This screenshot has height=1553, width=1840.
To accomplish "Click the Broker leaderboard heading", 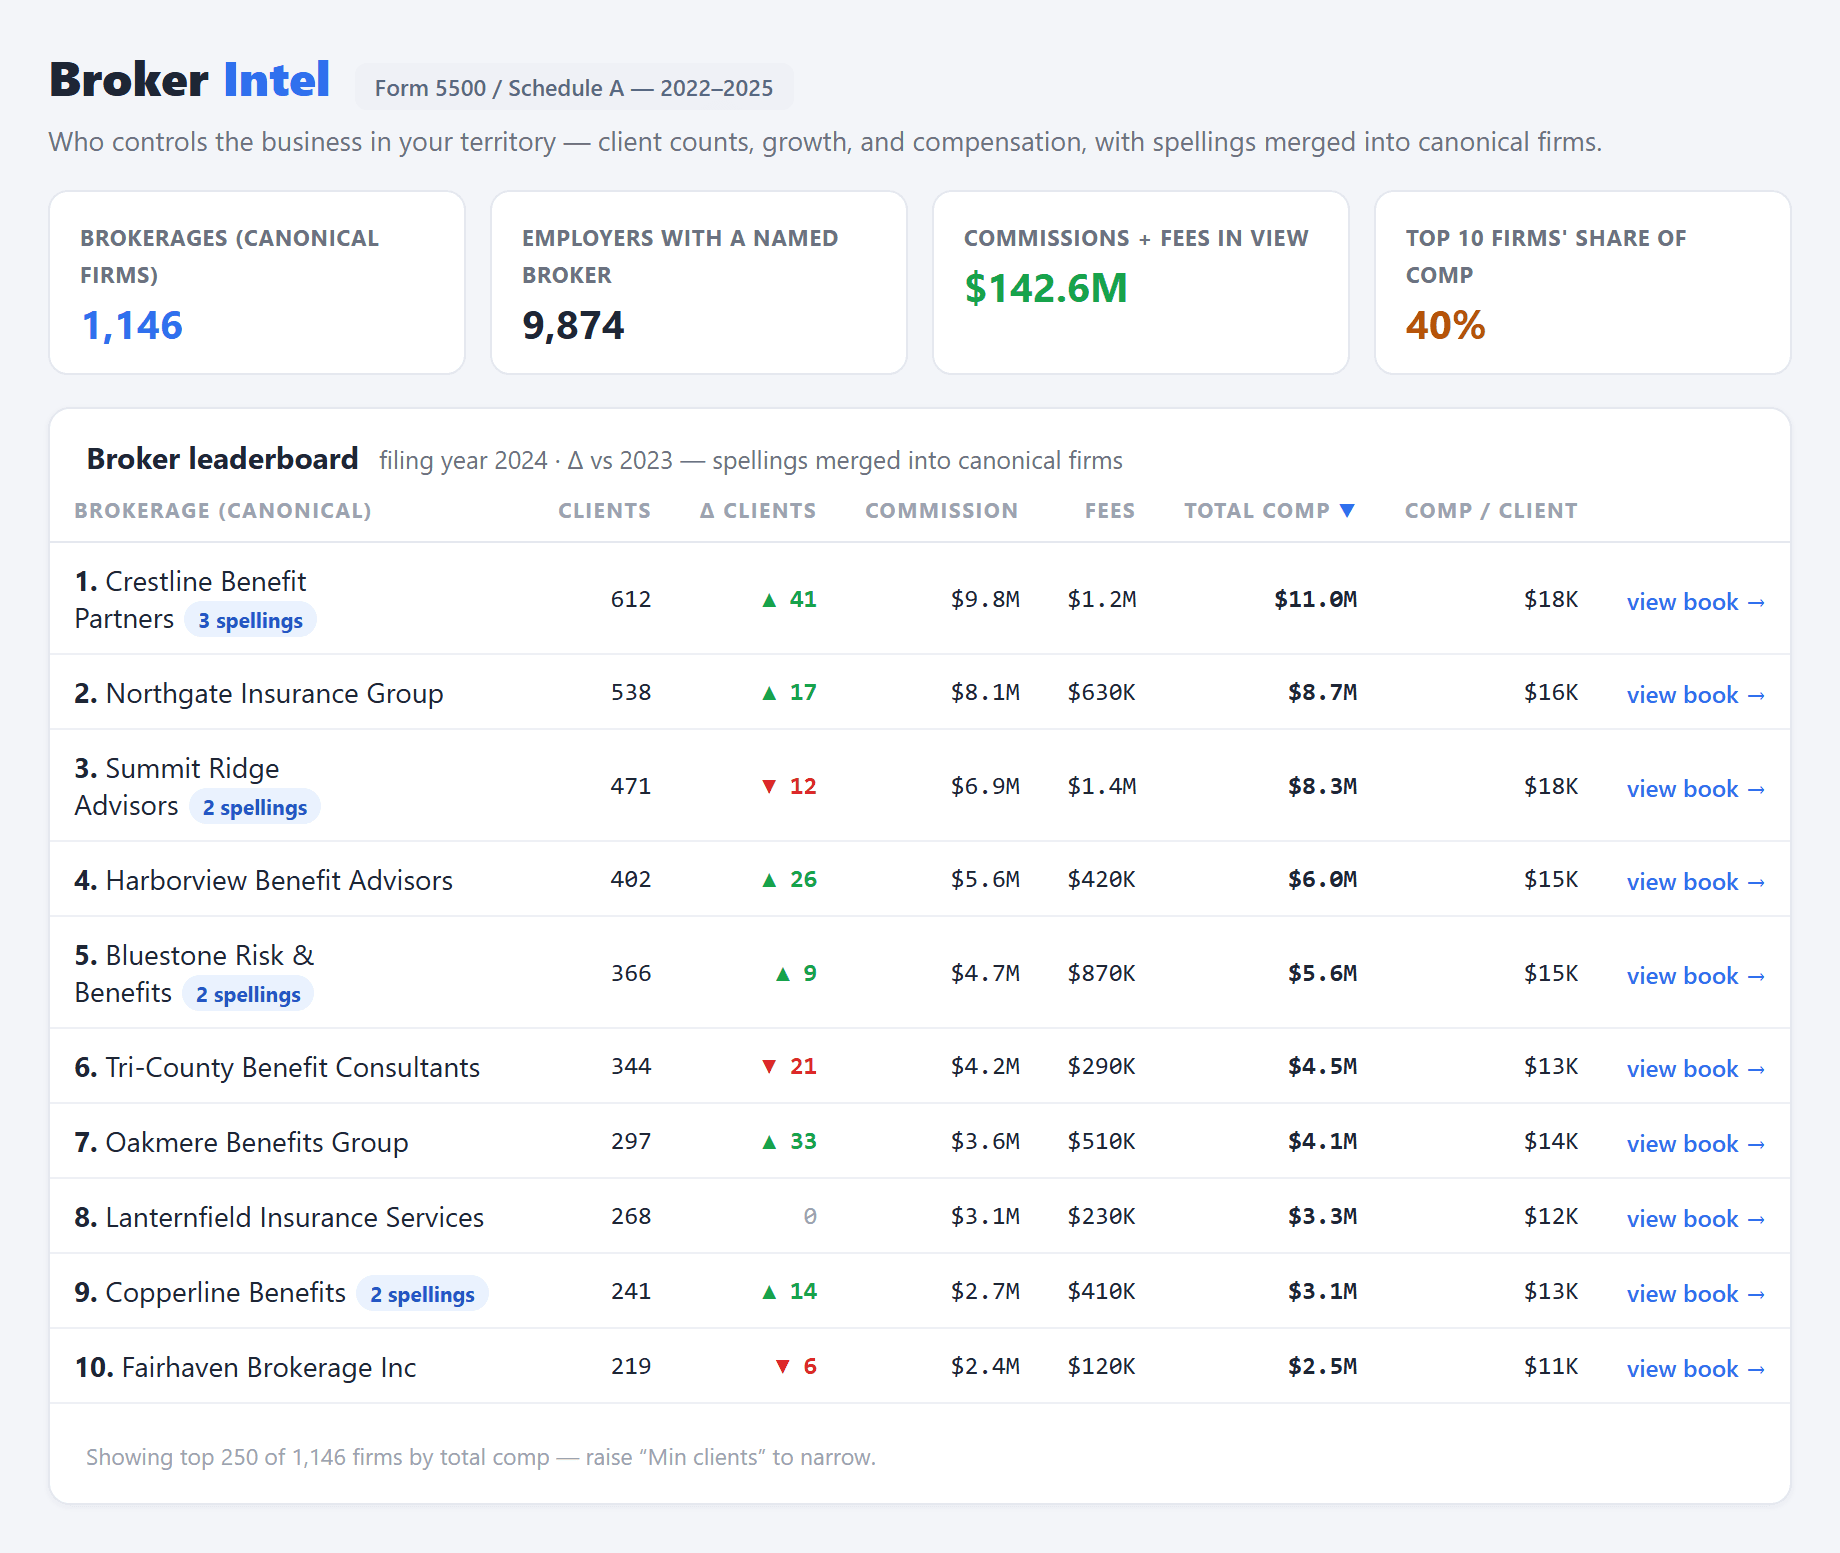I will pyautogui.click(x=222, y=458).
